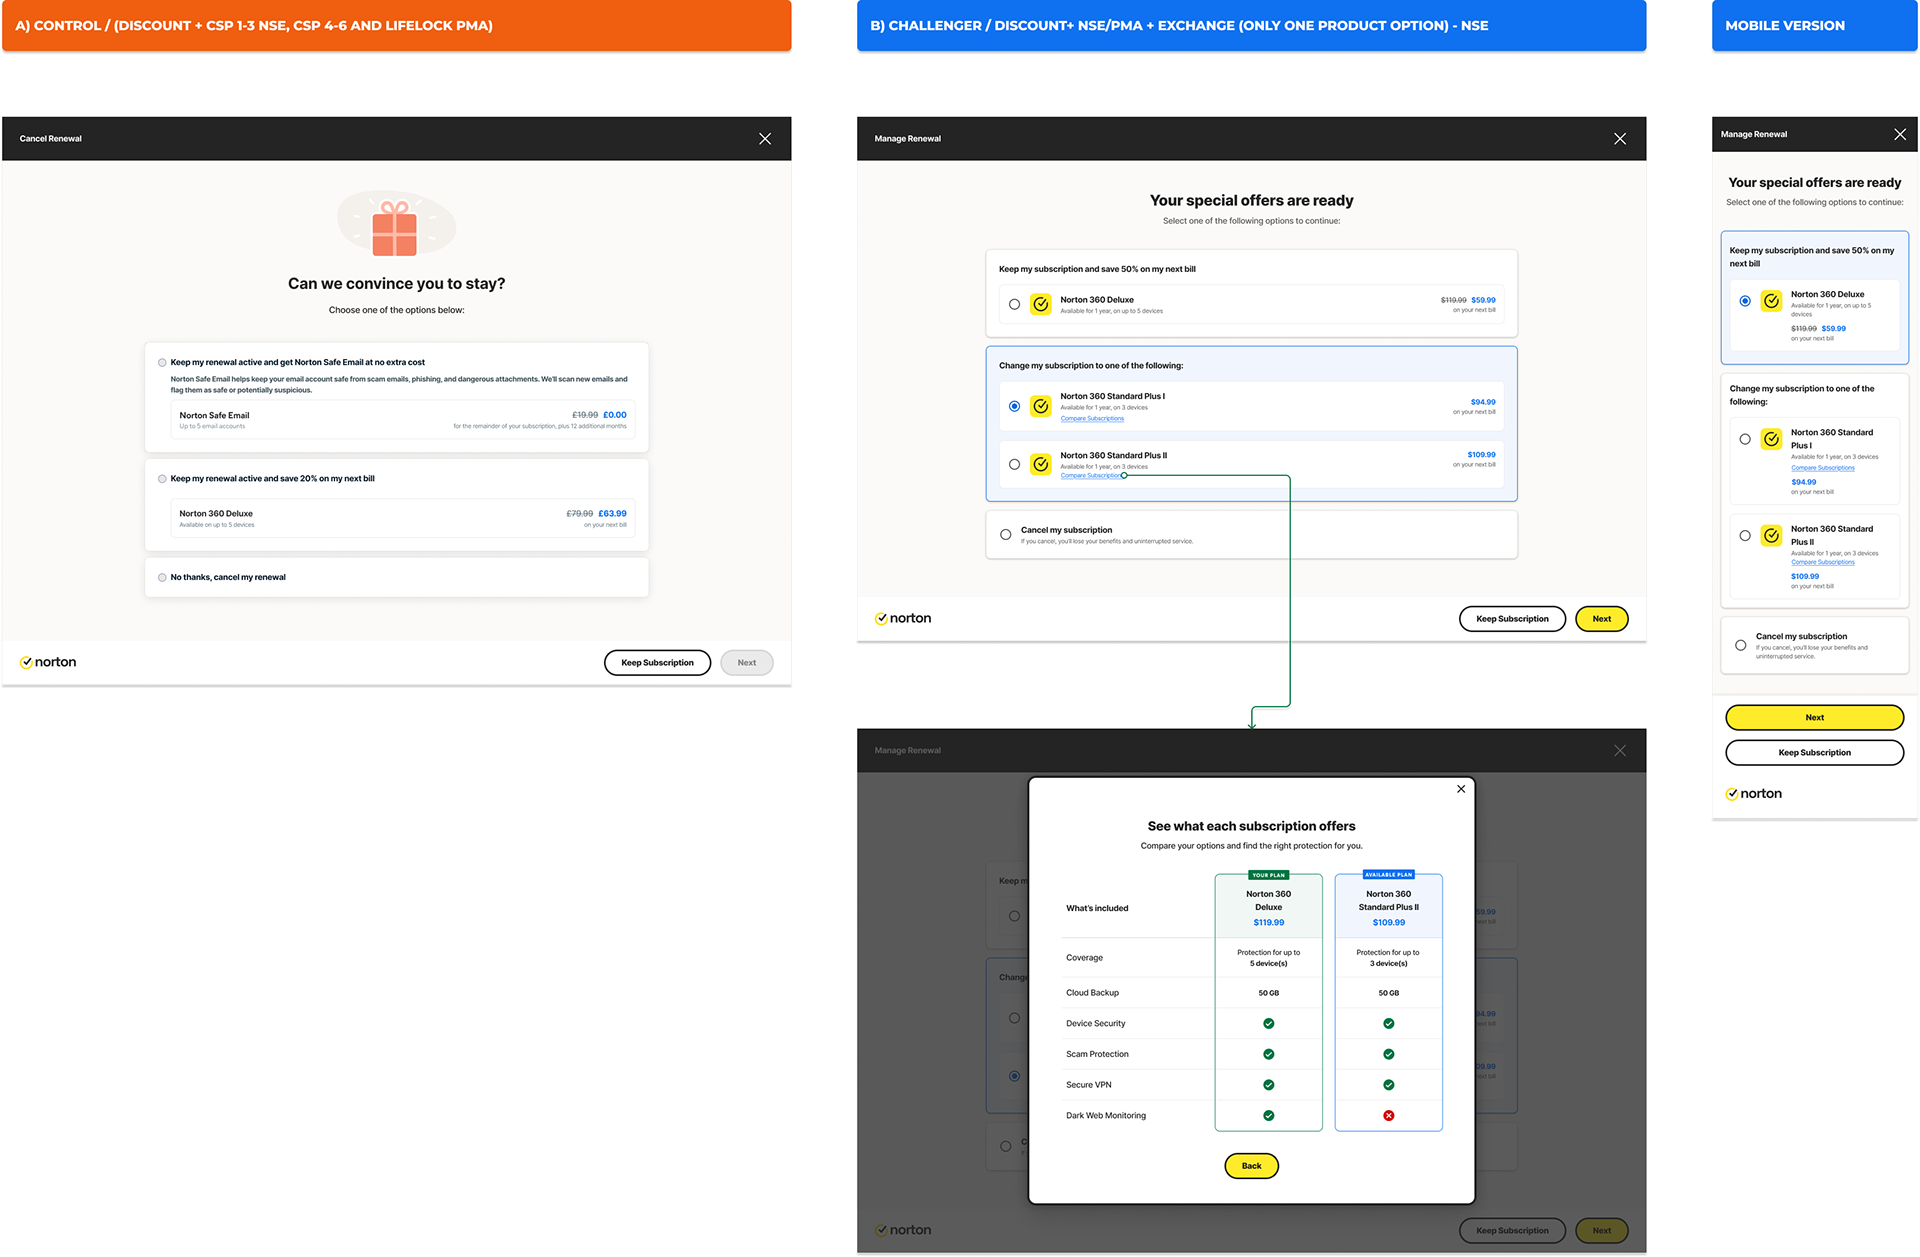Click Norton logo at bottom of mobile version

1753,794
